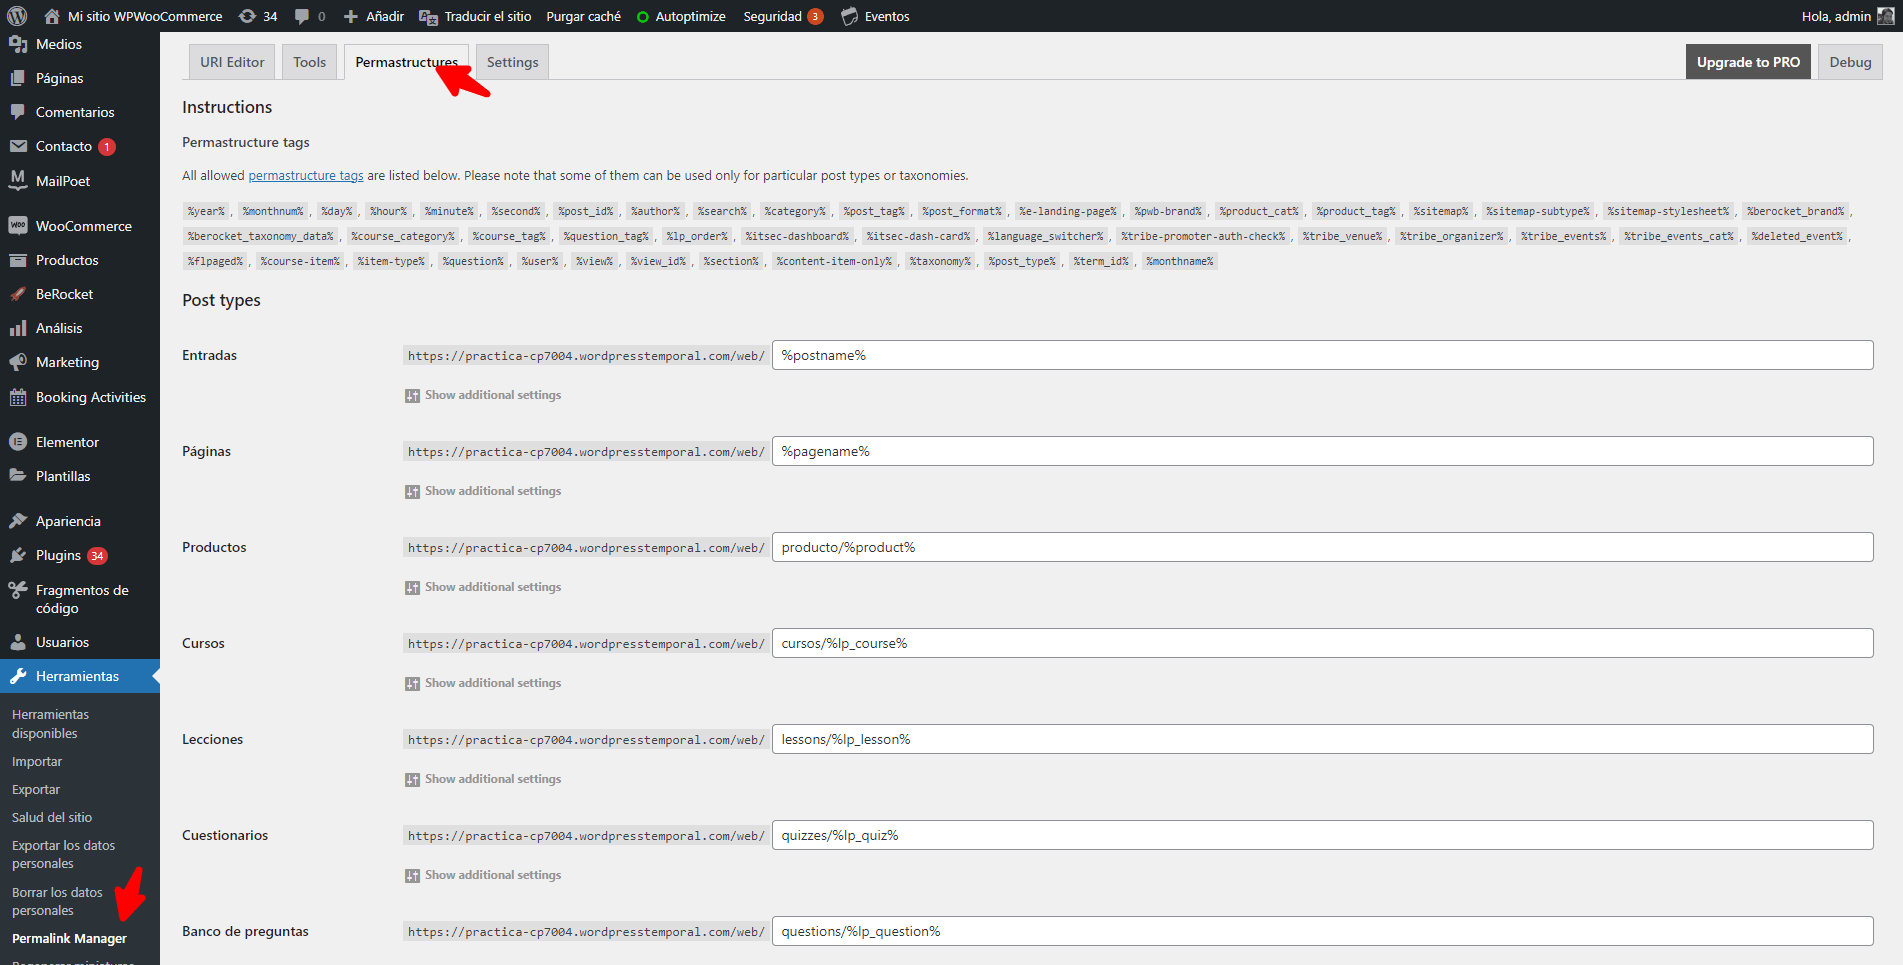
Task: Click the Cuestionarios permastructure input field
Action: tap(1322, 835)
